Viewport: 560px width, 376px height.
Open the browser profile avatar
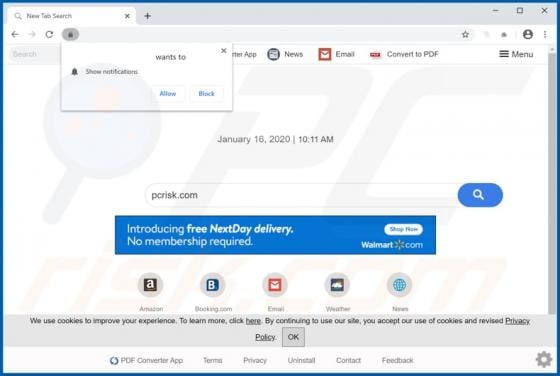point(528,34)
